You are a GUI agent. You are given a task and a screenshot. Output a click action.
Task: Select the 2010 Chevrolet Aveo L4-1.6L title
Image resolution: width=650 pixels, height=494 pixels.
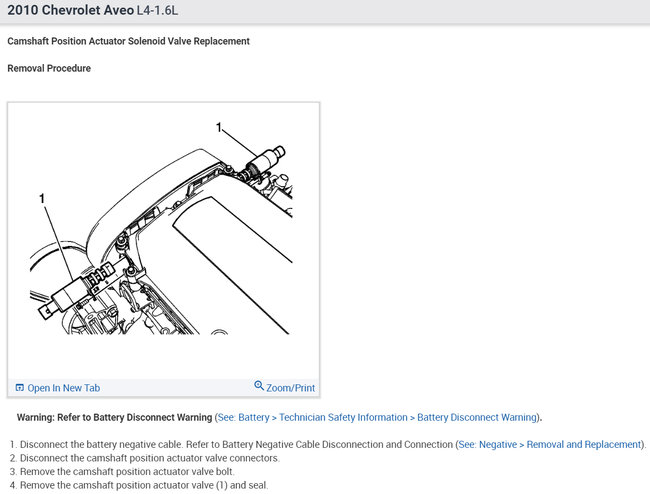click(93, 10)
